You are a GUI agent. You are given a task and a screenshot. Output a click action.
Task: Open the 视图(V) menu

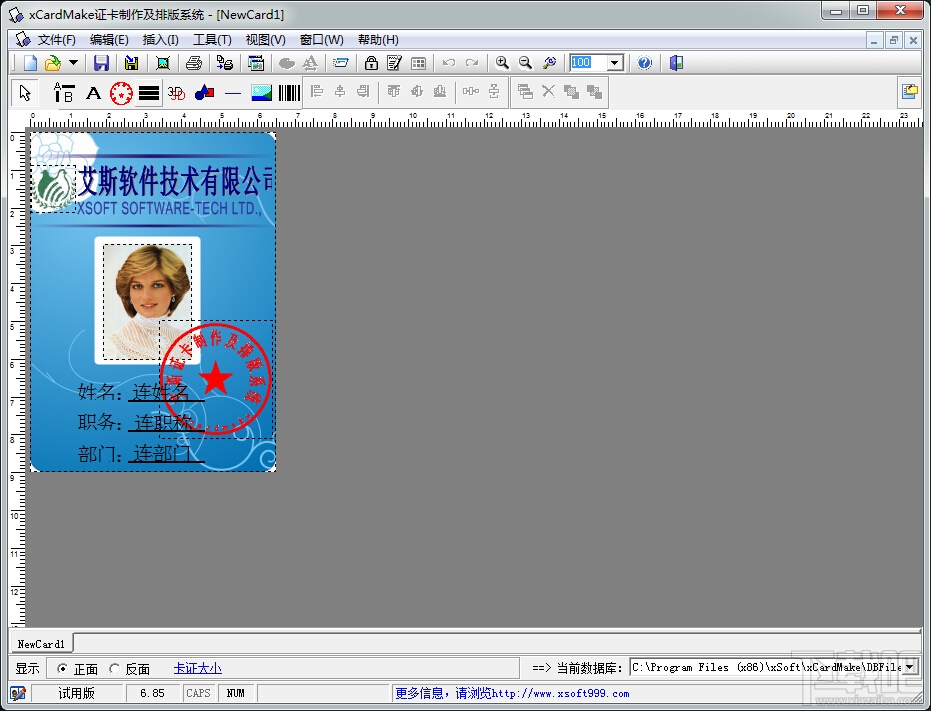point(265,40)
